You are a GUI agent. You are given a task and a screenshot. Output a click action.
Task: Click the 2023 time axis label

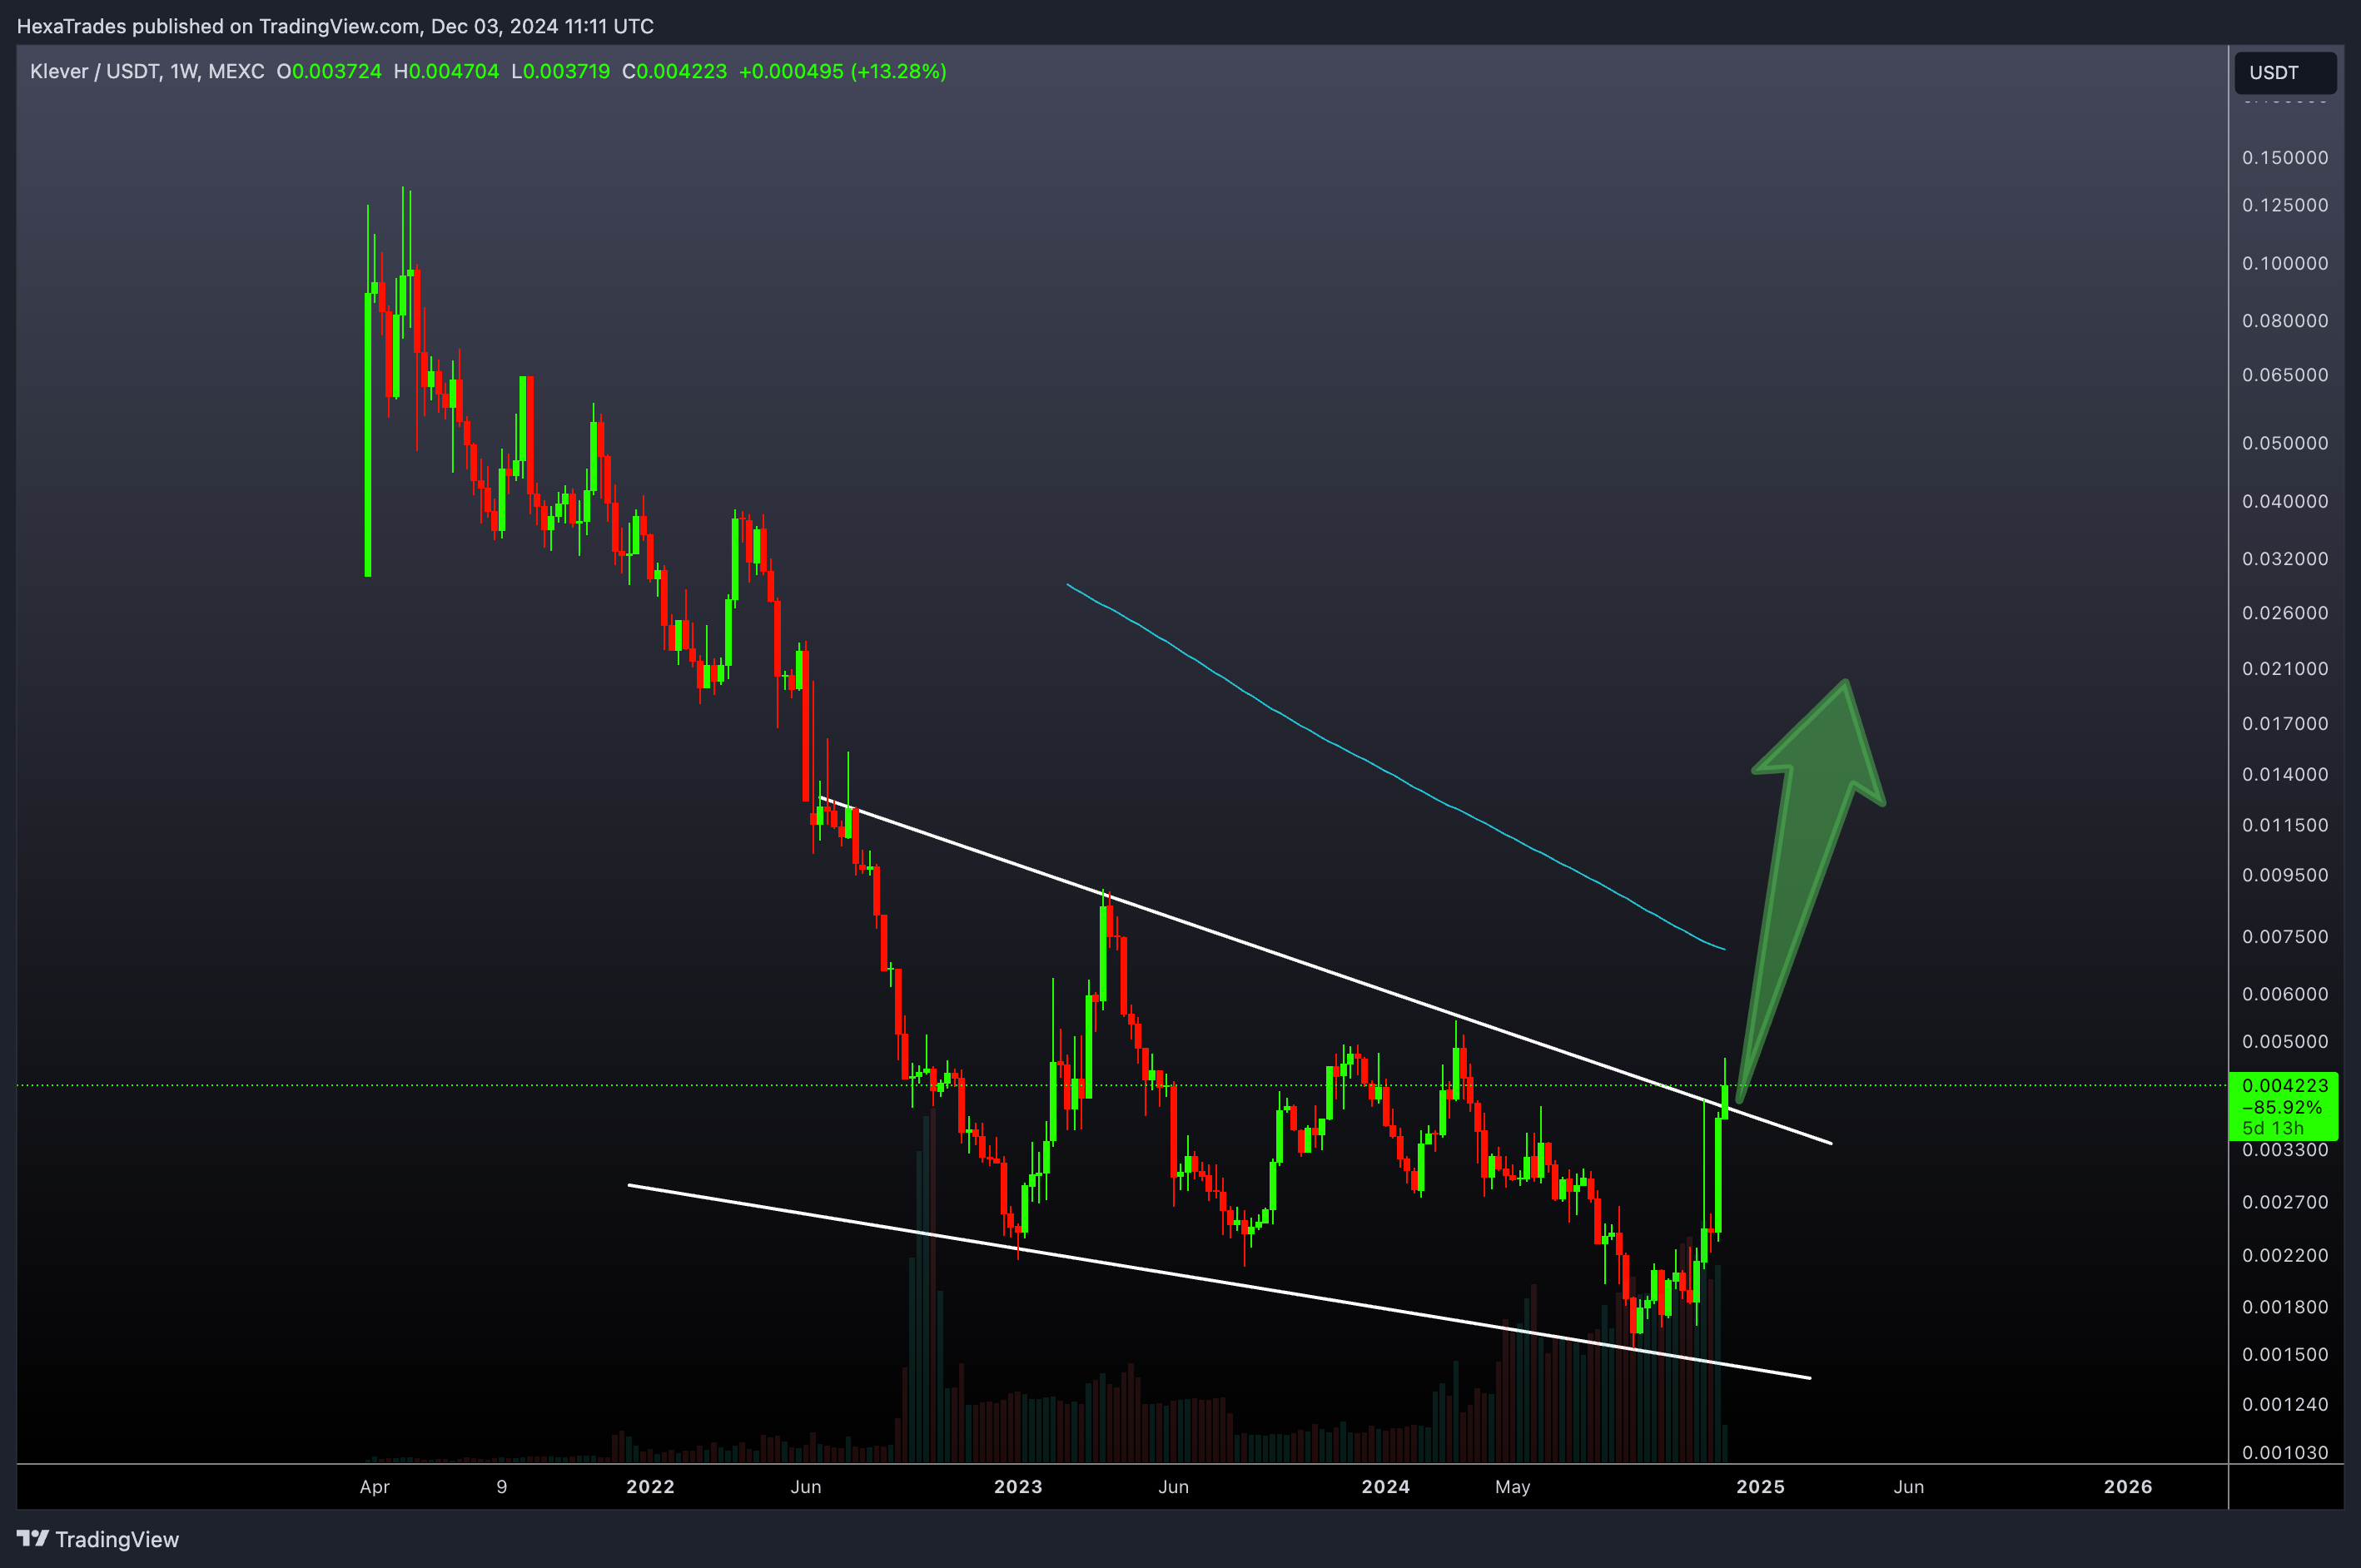(1018, 1487)
